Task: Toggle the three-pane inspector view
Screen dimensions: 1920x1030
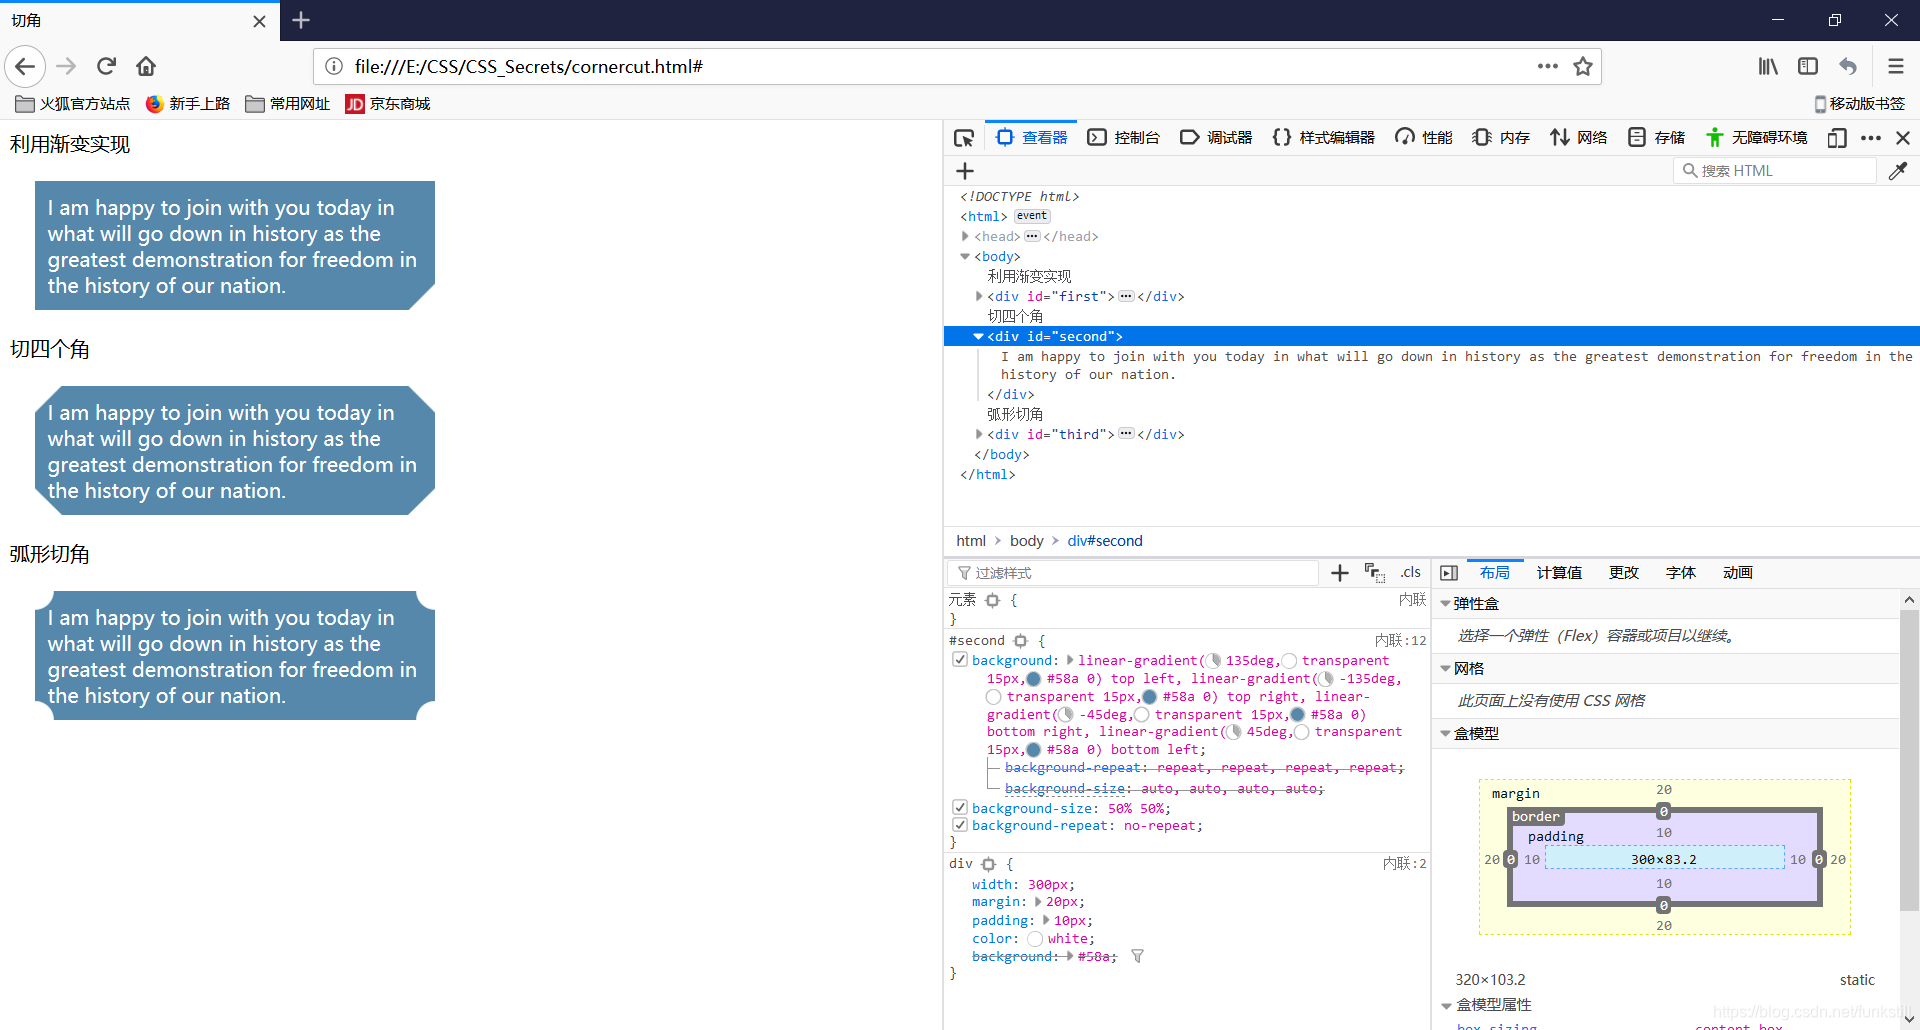Action: (1449, 573)
